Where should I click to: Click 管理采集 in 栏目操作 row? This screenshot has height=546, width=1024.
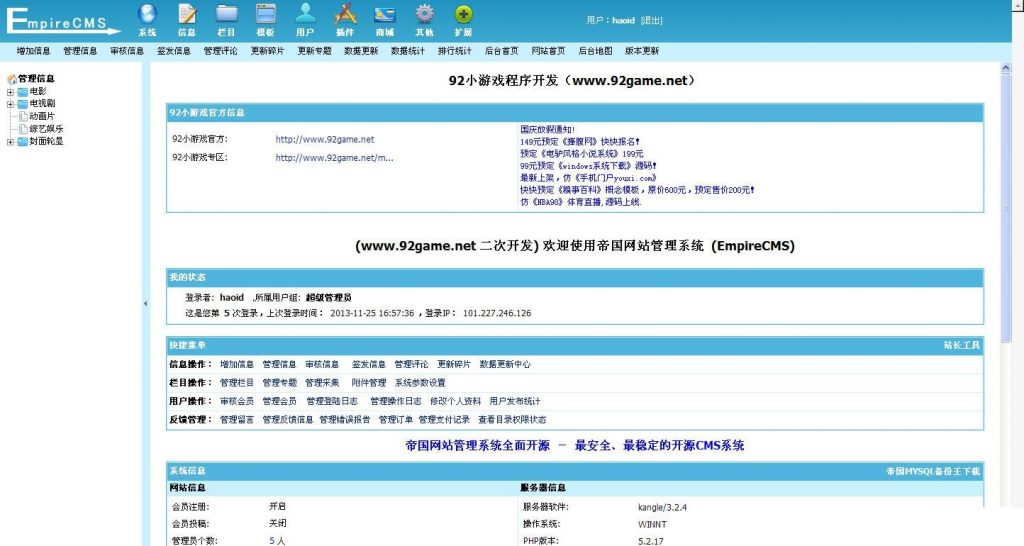322,383
